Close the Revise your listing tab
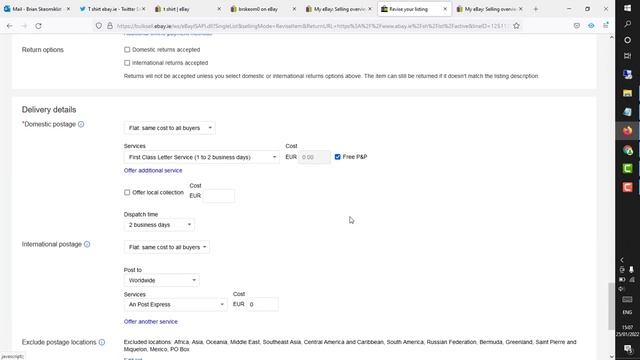 (x=445, y=9)
